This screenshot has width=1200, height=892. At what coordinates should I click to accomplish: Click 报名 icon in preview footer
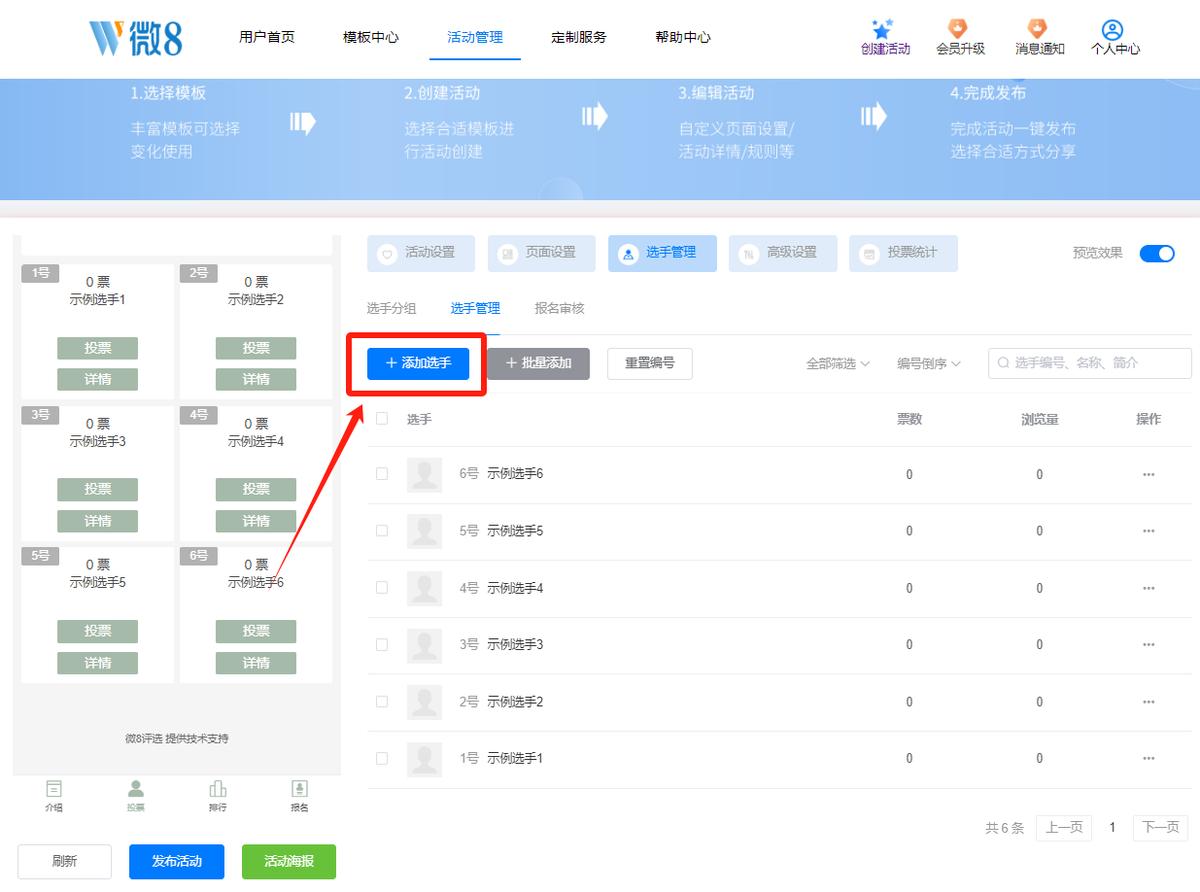(x=299, y=789)
